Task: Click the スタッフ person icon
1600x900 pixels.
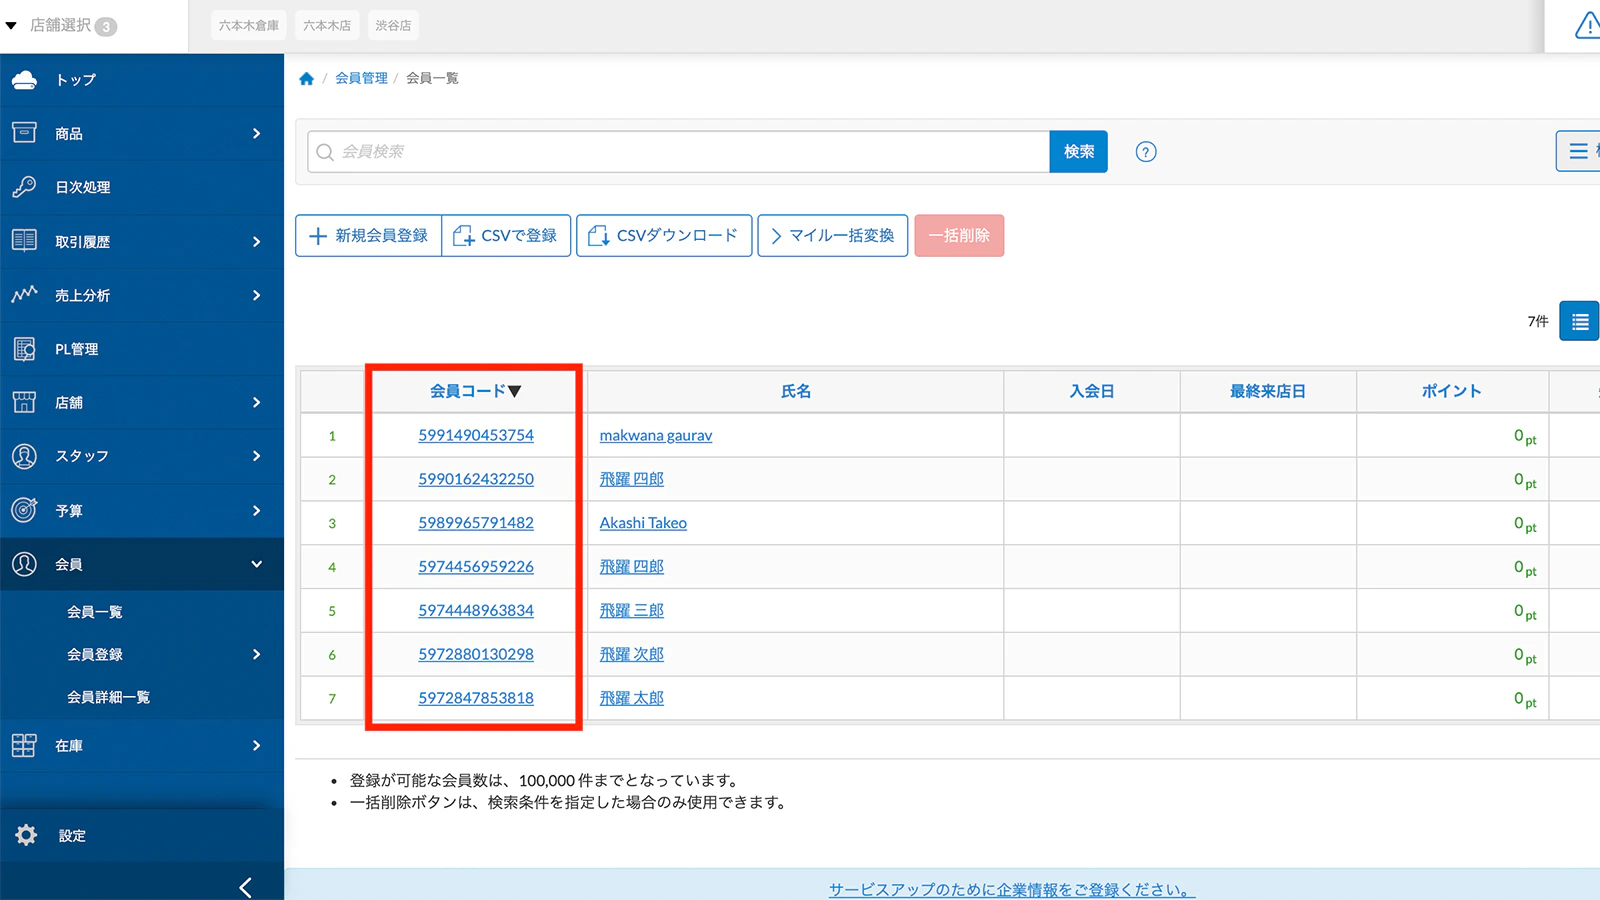Action: tap(24, 456)
